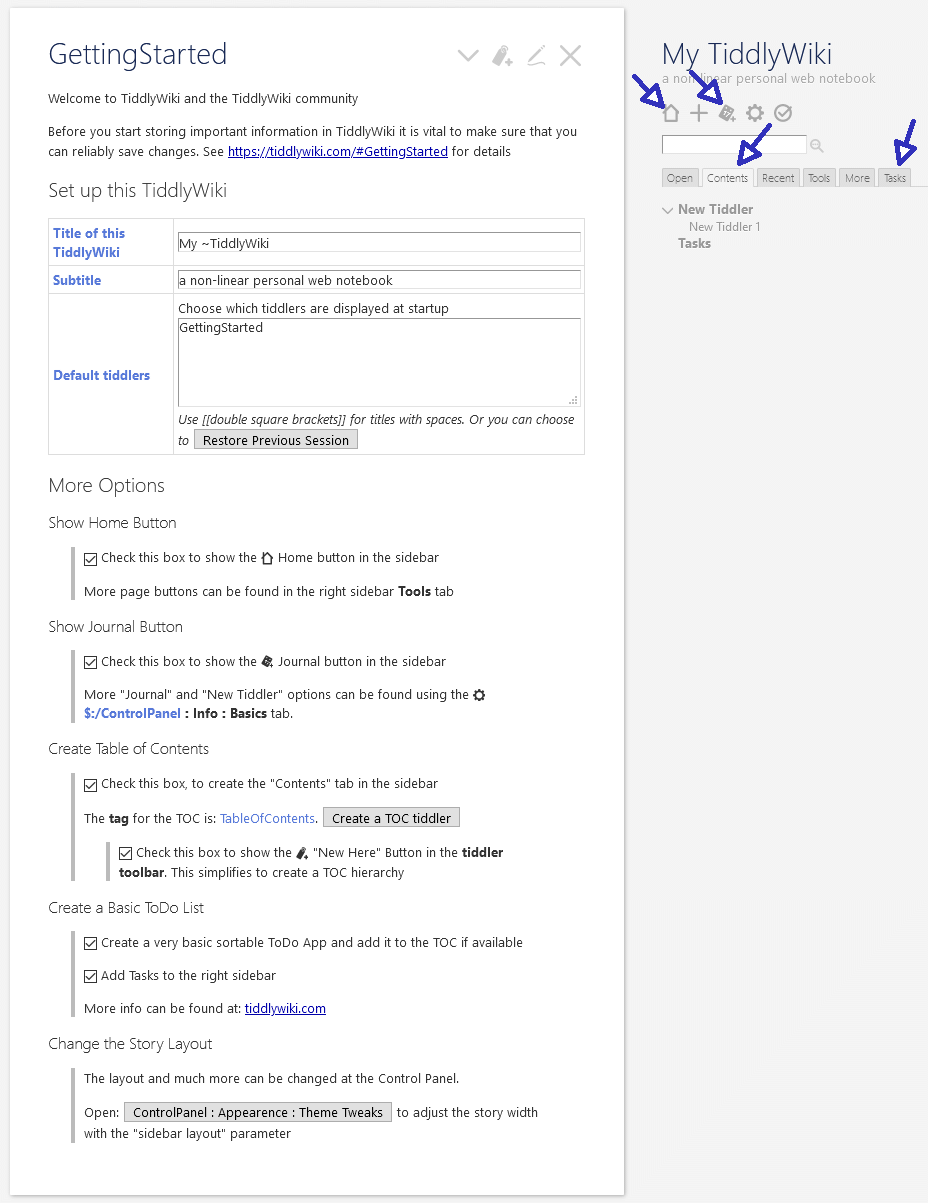The width and height of the screenshot is (928, 1203).
Task: Open the Title of this TiddlyWiki link
Action: 89,242
